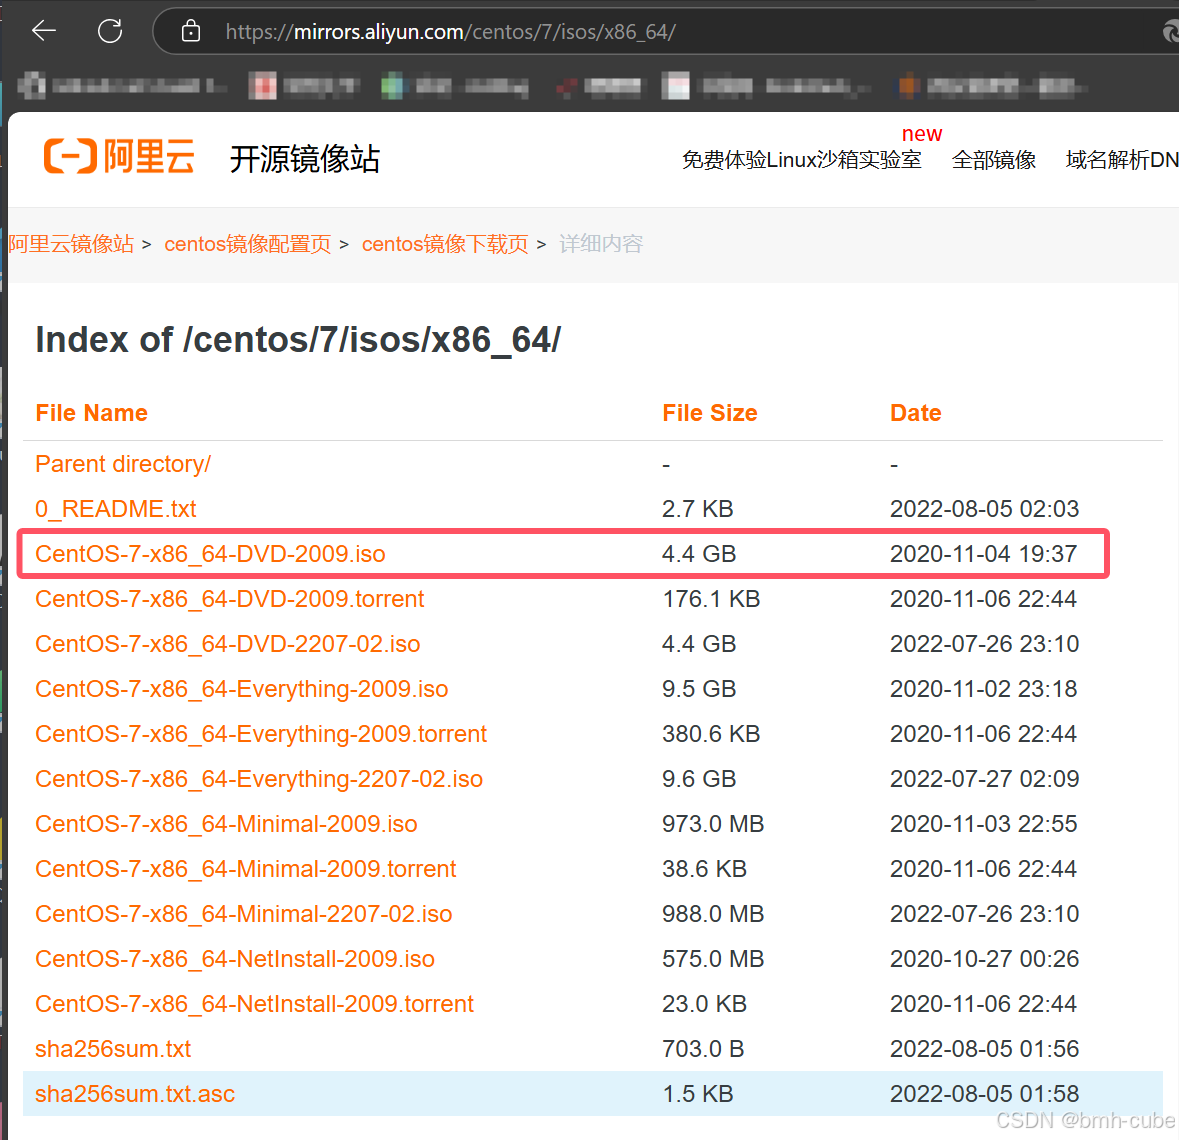
Task: Download CentOS-7-x86_64-Minimal-2009.torrent
Action: [246, 869]
